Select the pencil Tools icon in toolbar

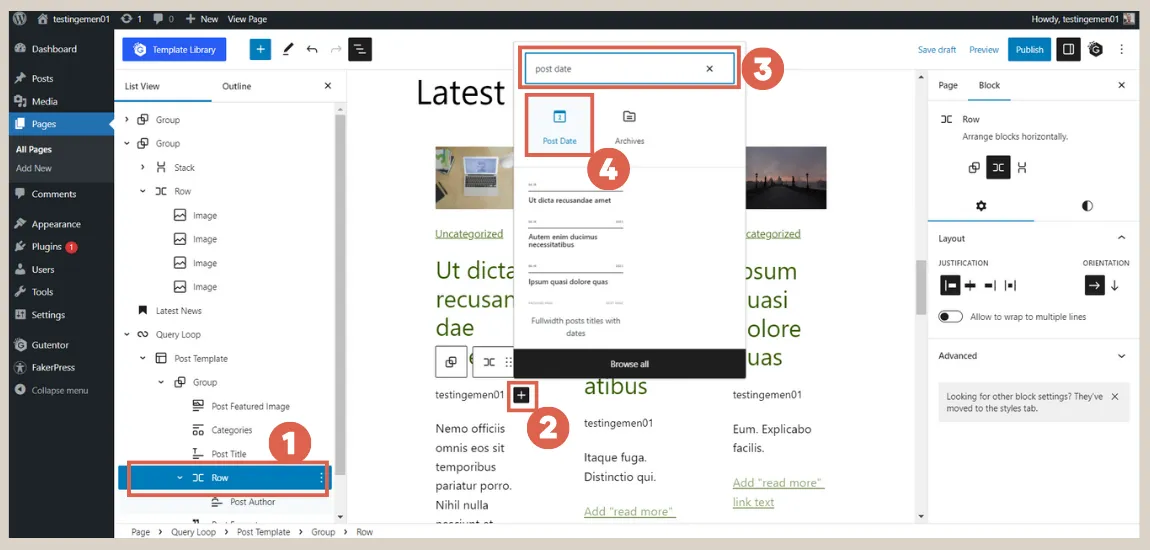(x=288, y=50)
